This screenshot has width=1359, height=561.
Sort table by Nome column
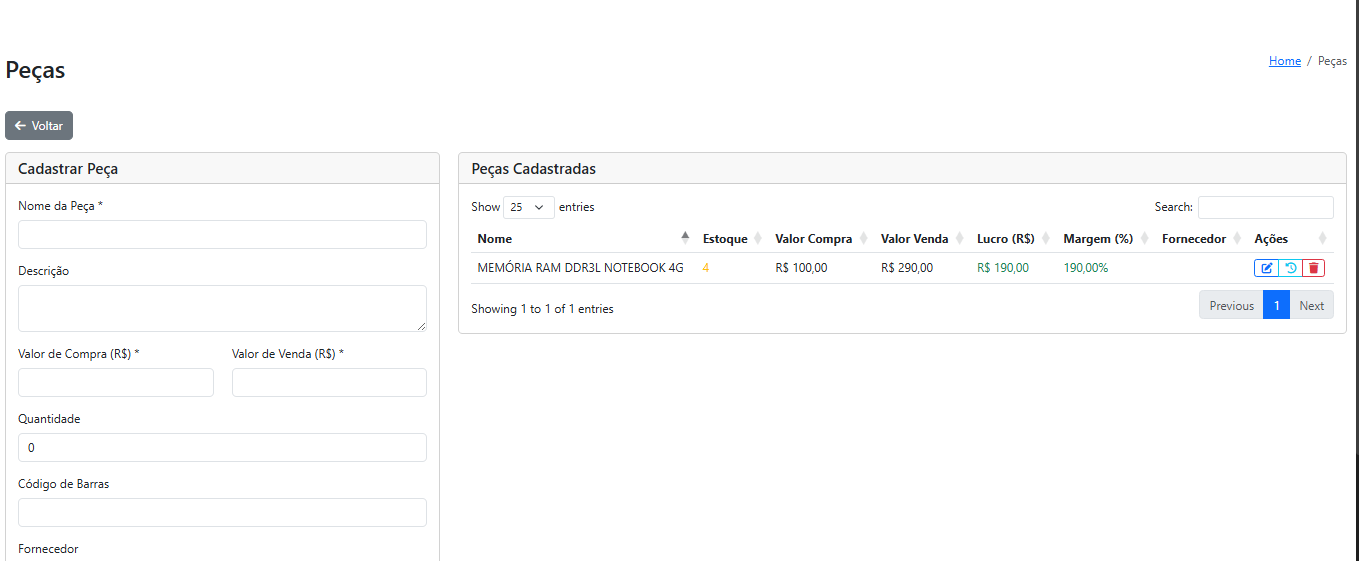coord(584,239)
